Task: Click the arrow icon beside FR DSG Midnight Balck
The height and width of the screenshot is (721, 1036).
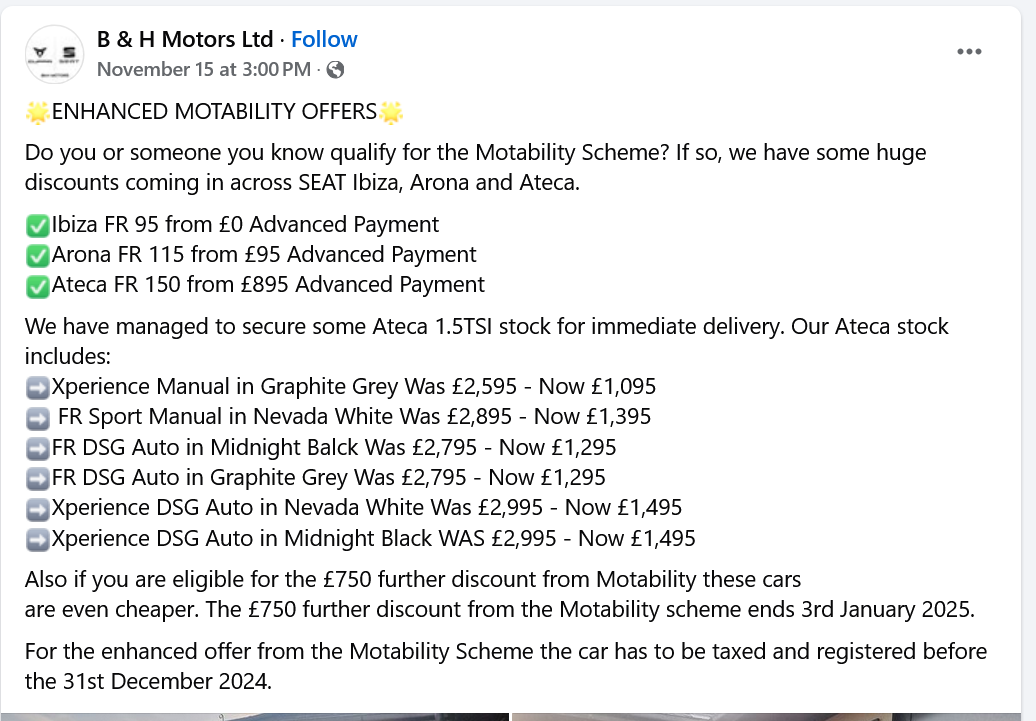Action: (x=38, y=447)
